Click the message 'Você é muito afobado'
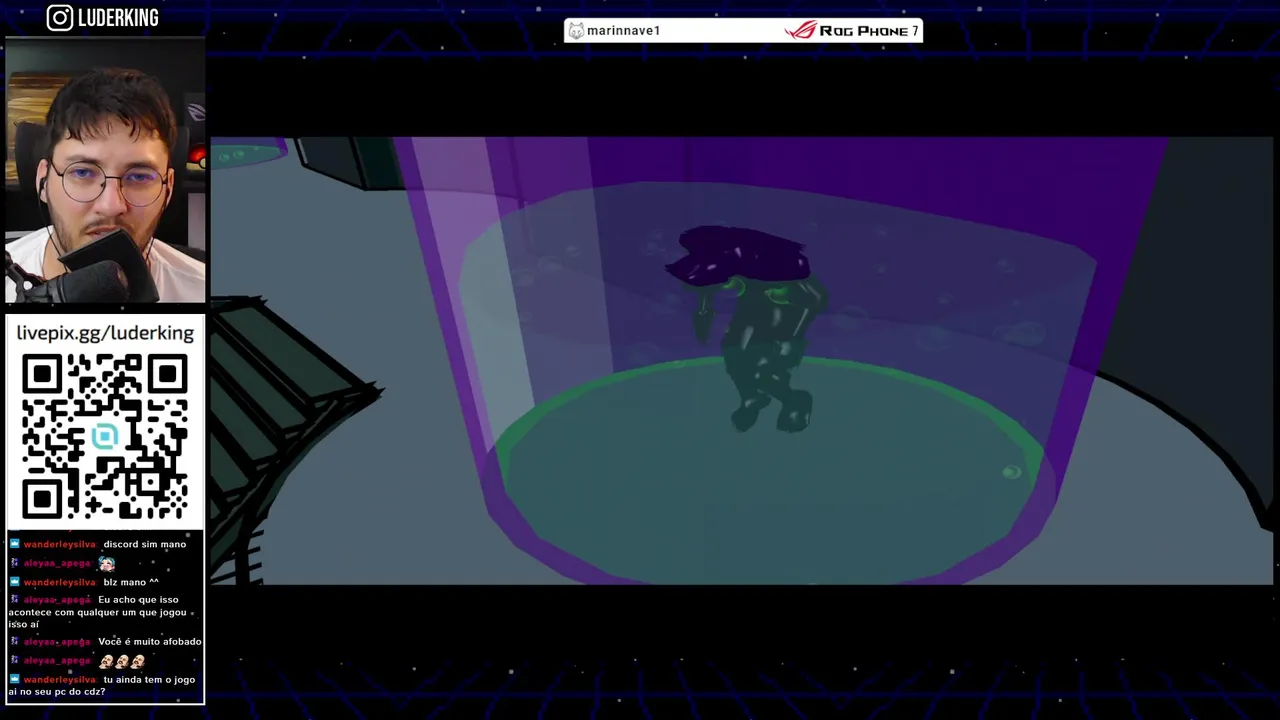 [x=150, y=641]
